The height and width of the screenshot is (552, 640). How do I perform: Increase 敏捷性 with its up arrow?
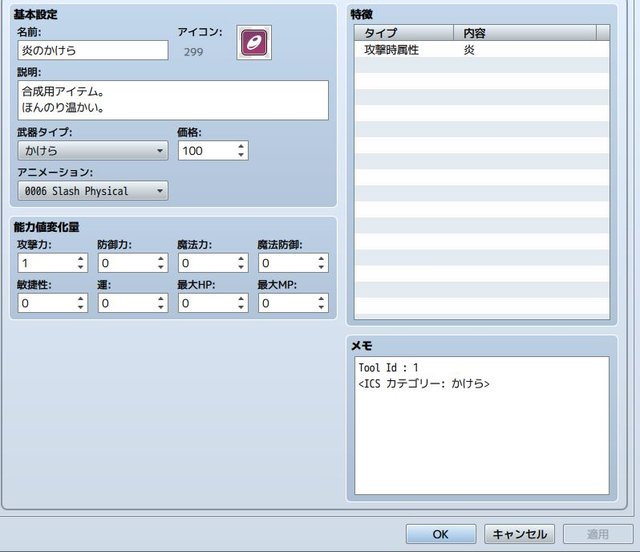[81, 298]
